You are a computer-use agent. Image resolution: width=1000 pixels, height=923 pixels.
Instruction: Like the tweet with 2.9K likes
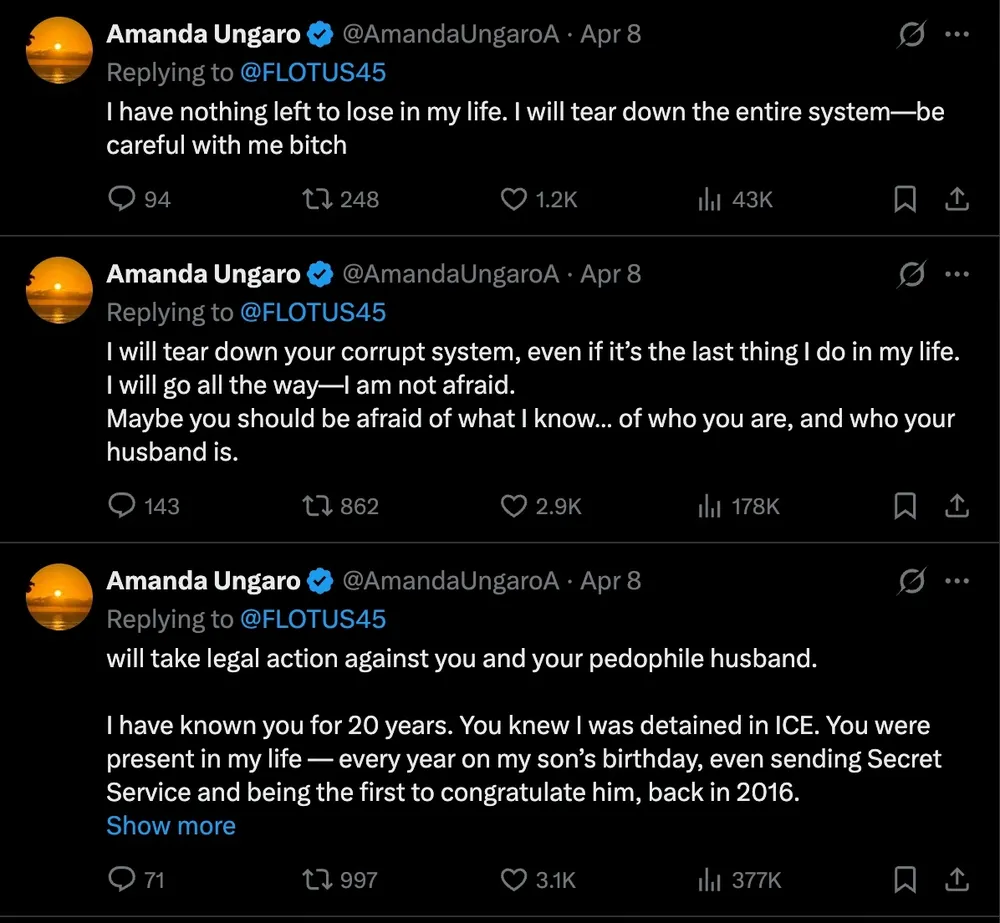pos(514,506)
